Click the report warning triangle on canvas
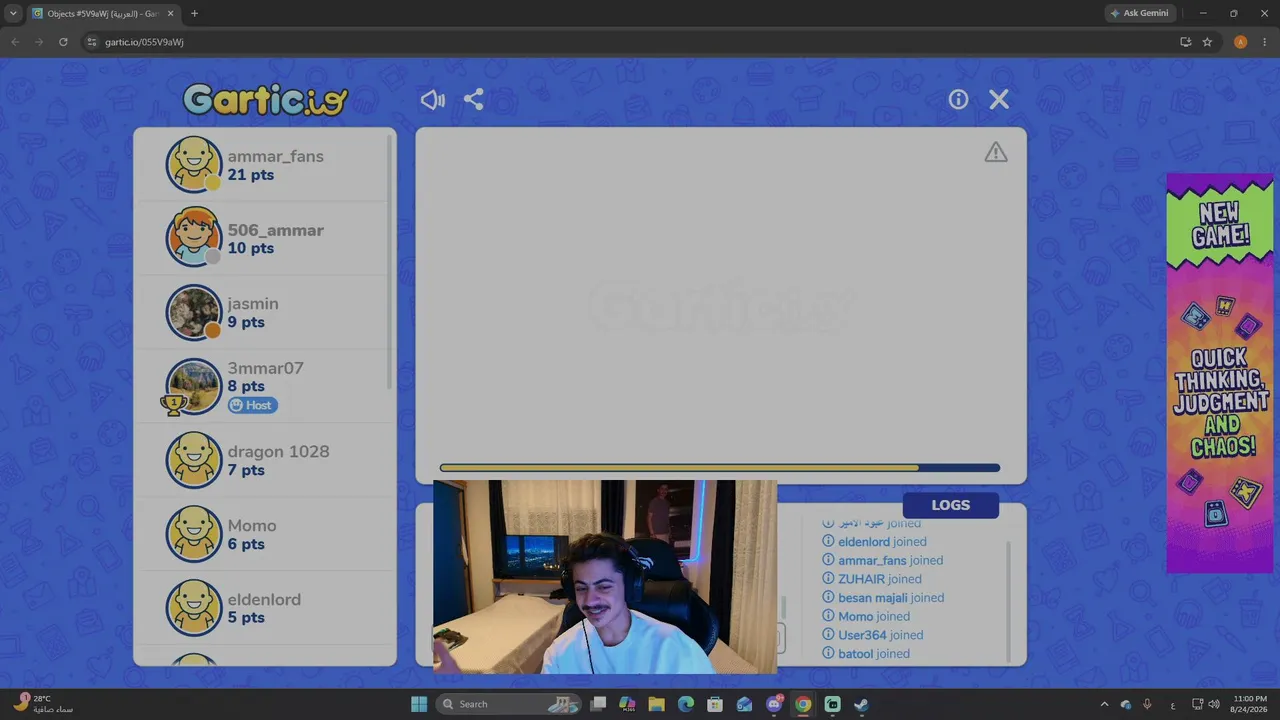Image resolution: width=1280 pixels, height=720 pixels. pos(995,152)
